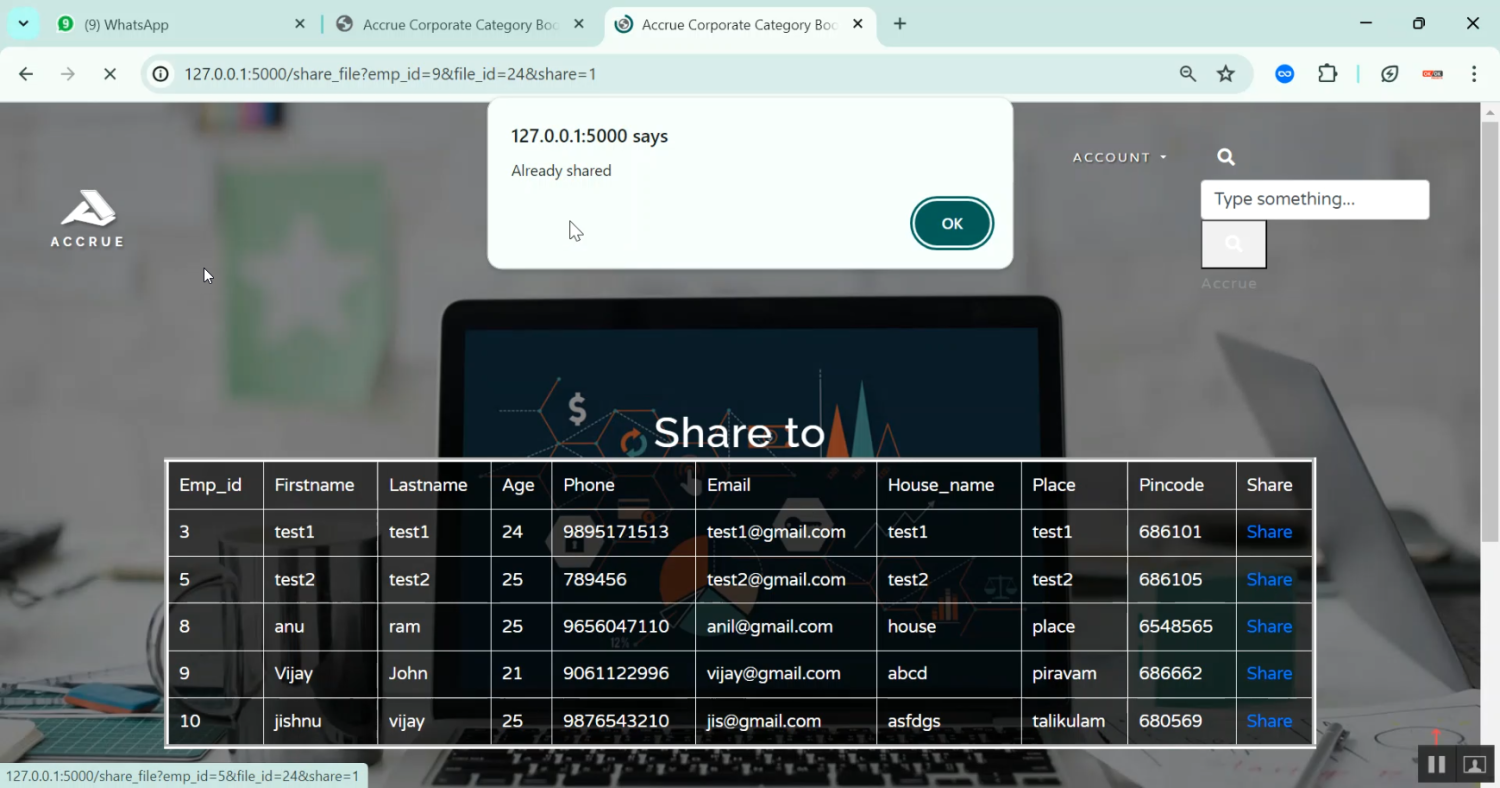Viewport: 1500px width, 788px height.
Task: Click the "Share to" heading
Action: [x=739, y=432]
